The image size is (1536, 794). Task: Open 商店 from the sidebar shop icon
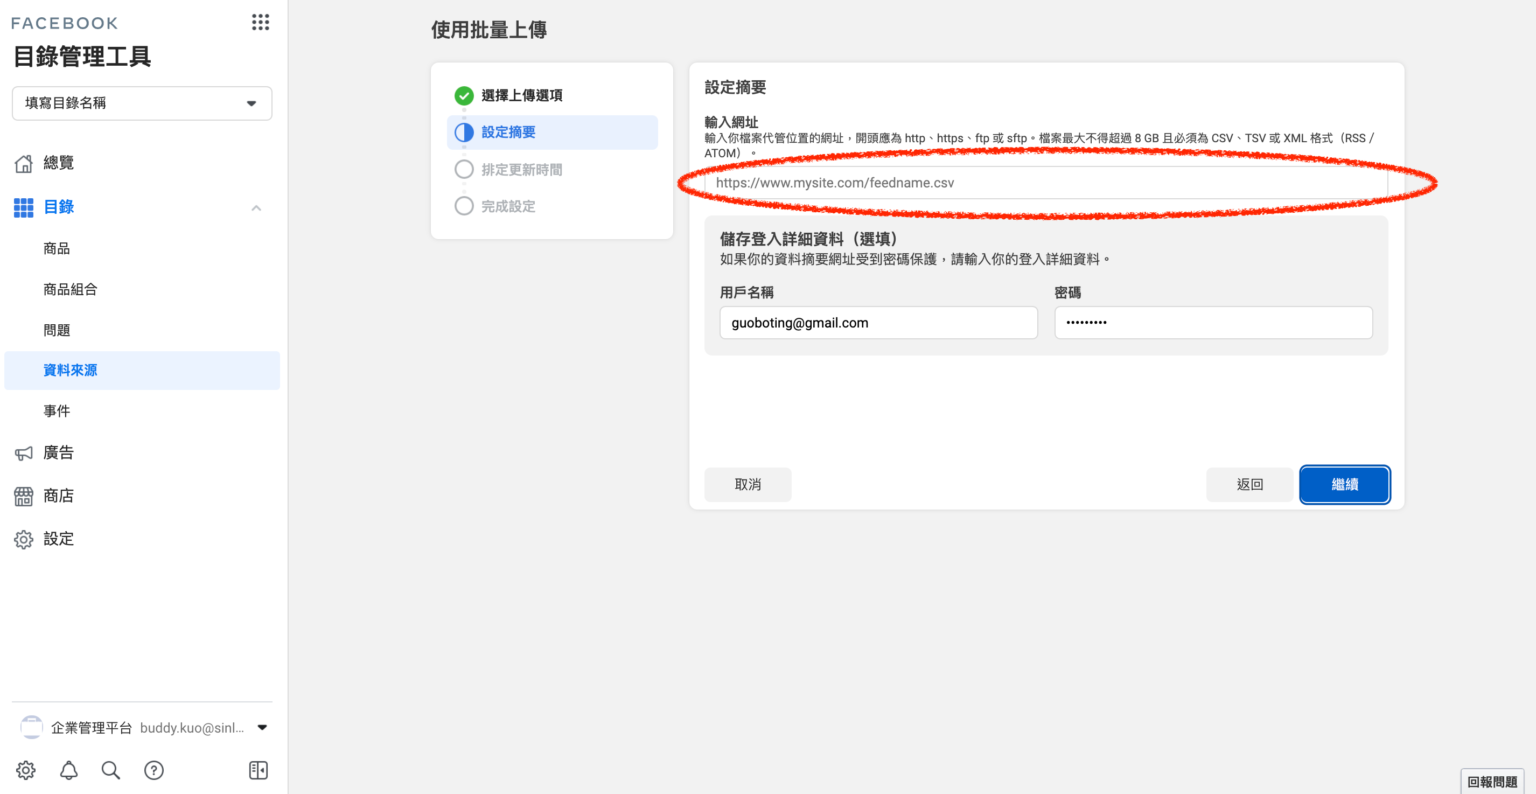tap(23, 495)
